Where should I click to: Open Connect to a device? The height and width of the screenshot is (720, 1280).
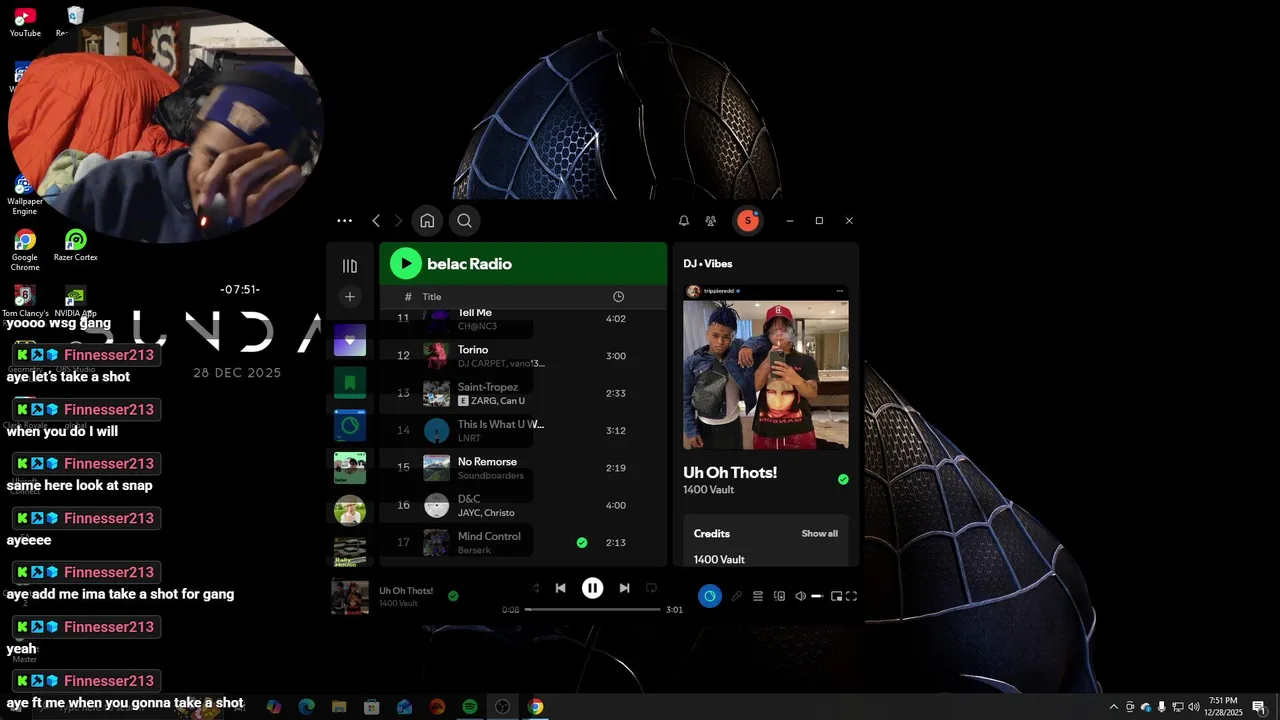[779, 596]
